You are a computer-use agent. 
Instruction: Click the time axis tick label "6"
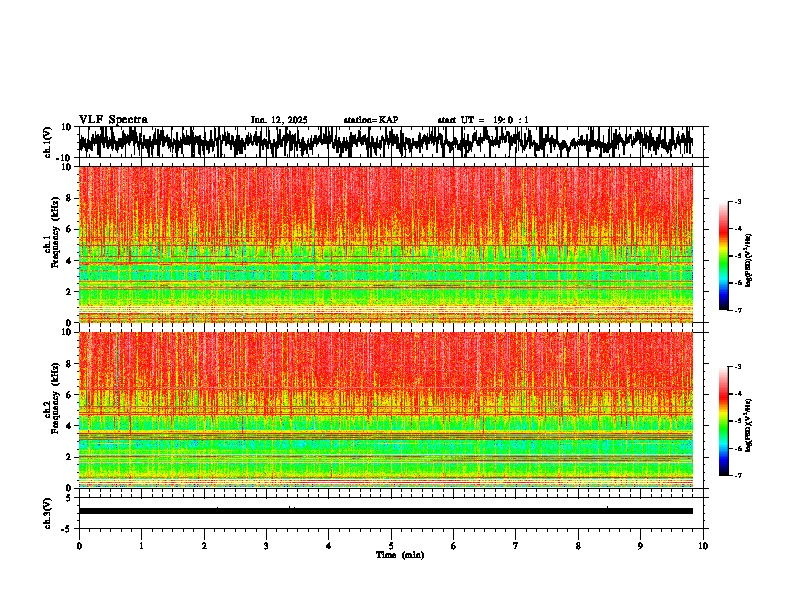click(453, 546)
